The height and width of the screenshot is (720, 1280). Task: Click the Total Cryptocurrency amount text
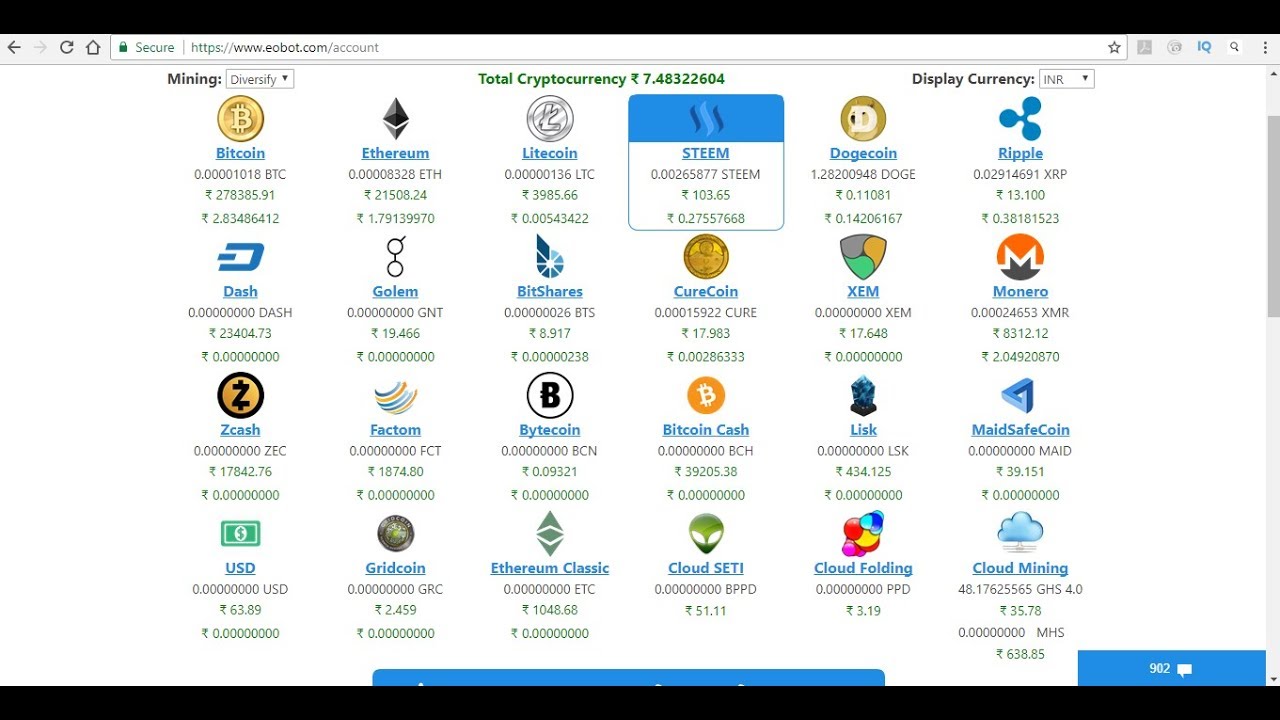[601, 79]
